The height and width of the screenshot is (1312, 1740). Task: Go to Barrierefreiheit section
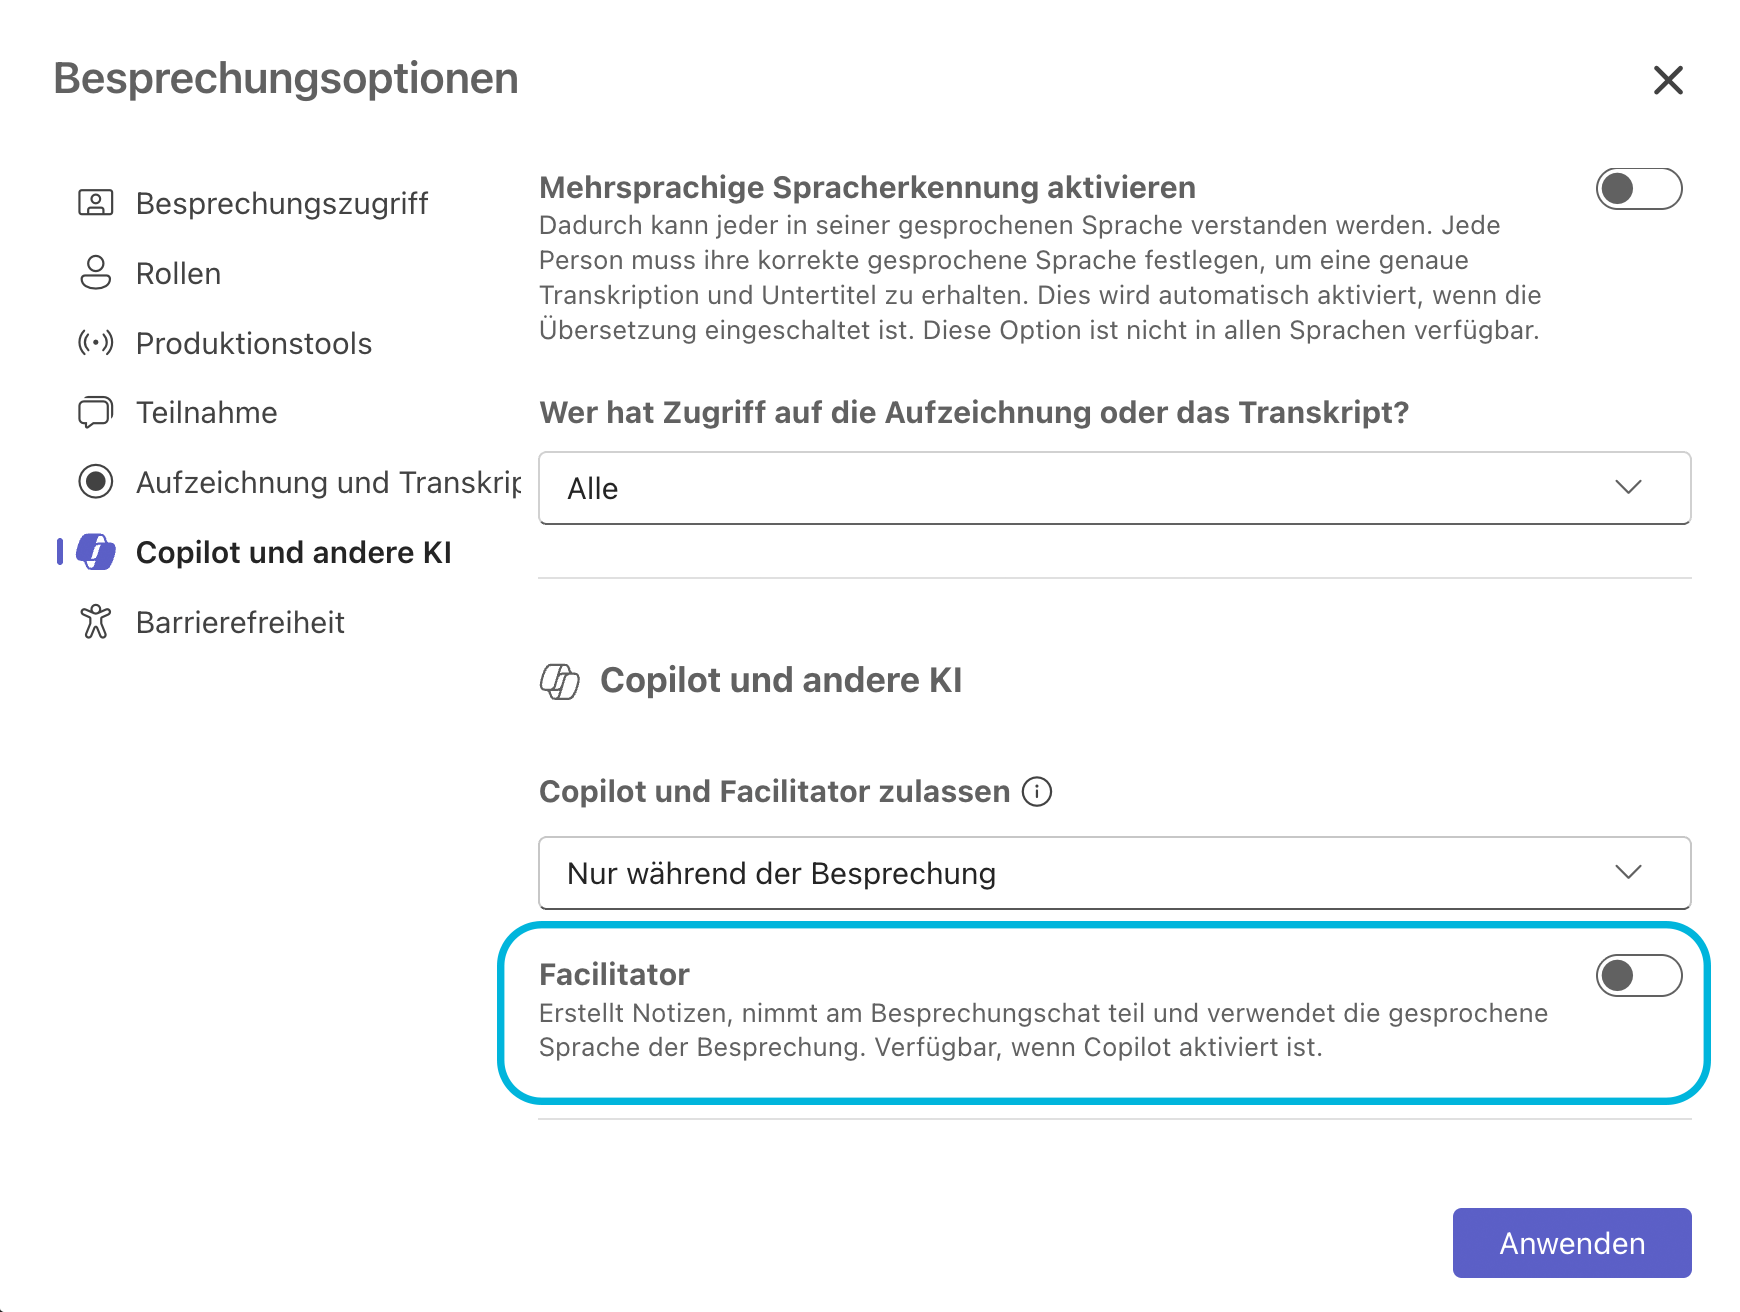tap(240, 622)
